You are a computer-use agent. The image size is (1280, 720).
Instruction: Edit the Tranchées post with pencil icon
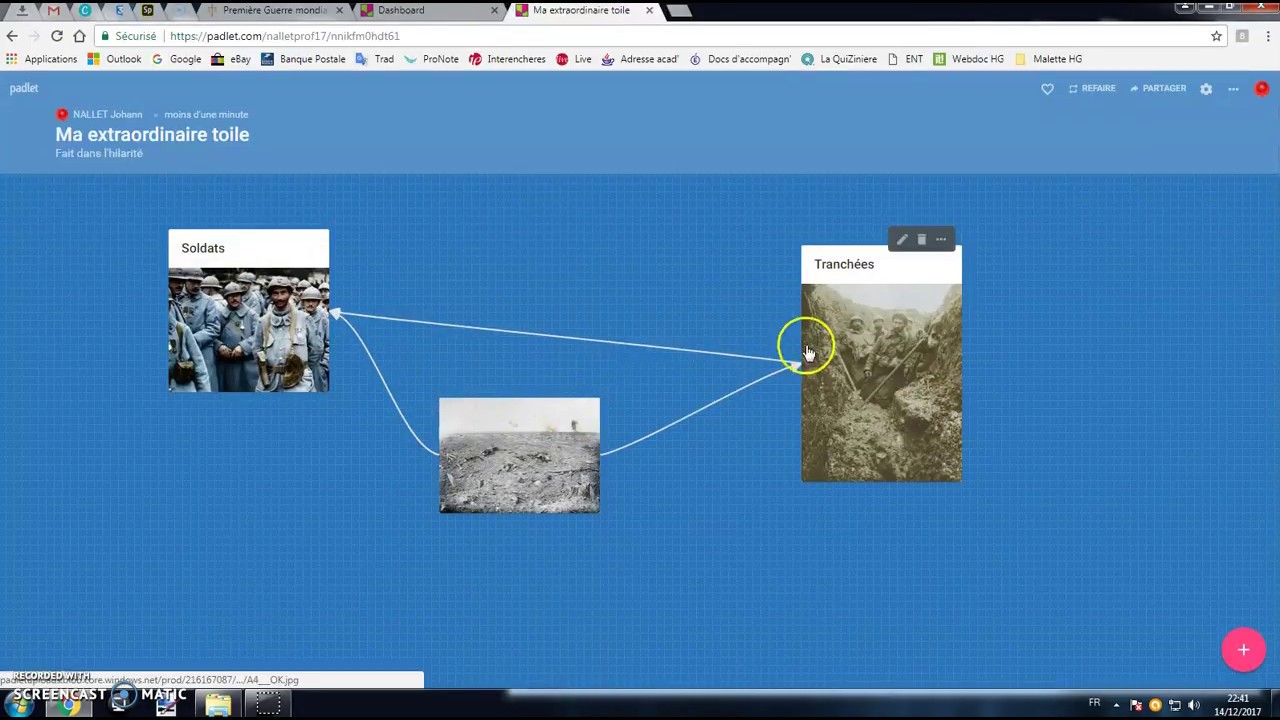pyautogui.click(x=902, y=240)
